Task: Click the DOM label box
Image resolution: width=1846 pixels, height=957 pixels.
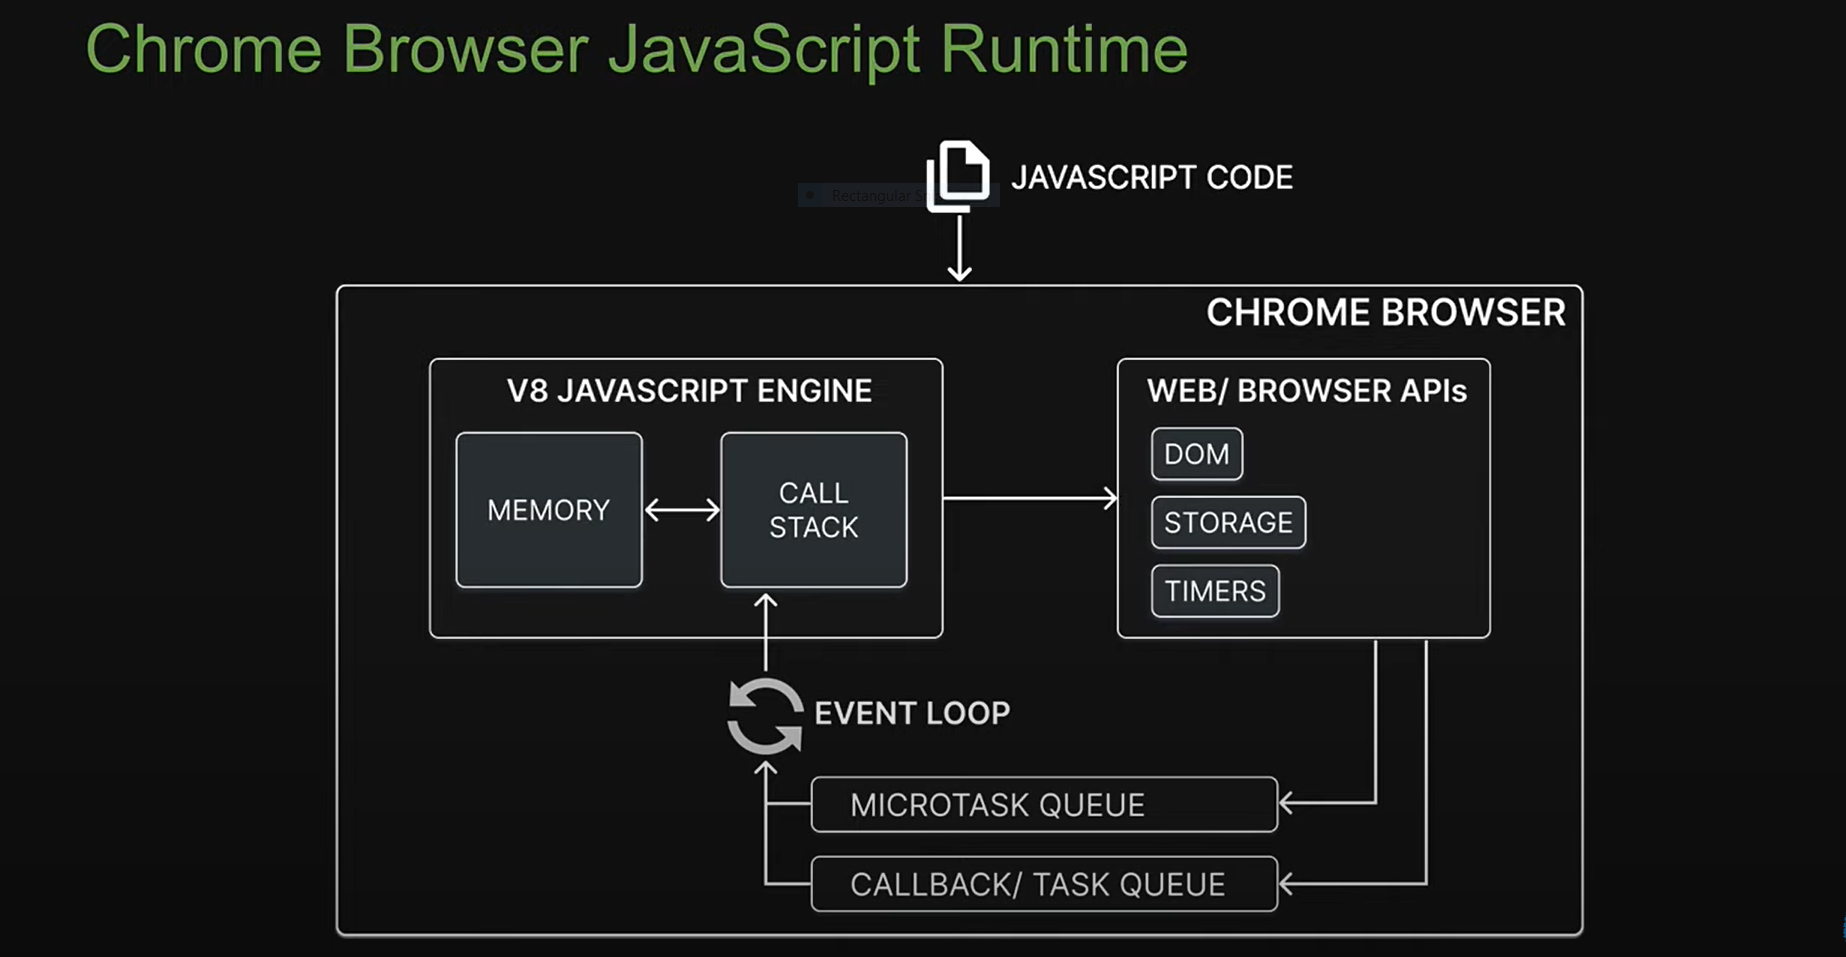Action: pyautogui.click(x=1197, y=454)
